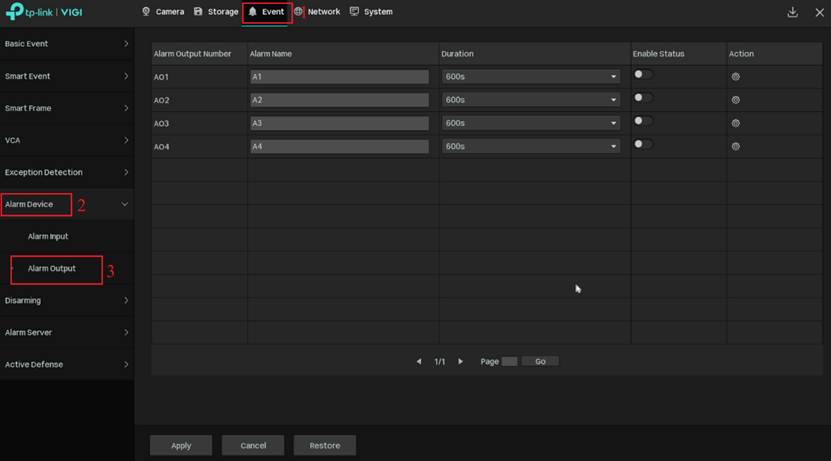Click the A2 alarm name field
This screenshot has height=461, width=831.
[338, 100]
